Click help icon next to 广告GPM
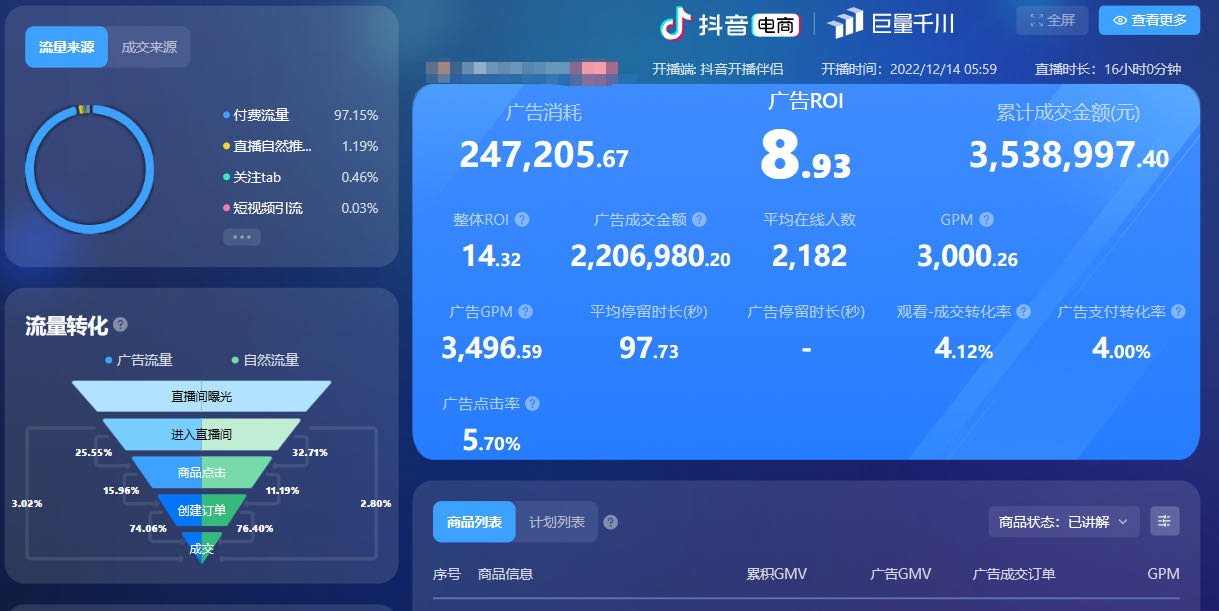The image size is (1219, 611). (x=525, y=312)
